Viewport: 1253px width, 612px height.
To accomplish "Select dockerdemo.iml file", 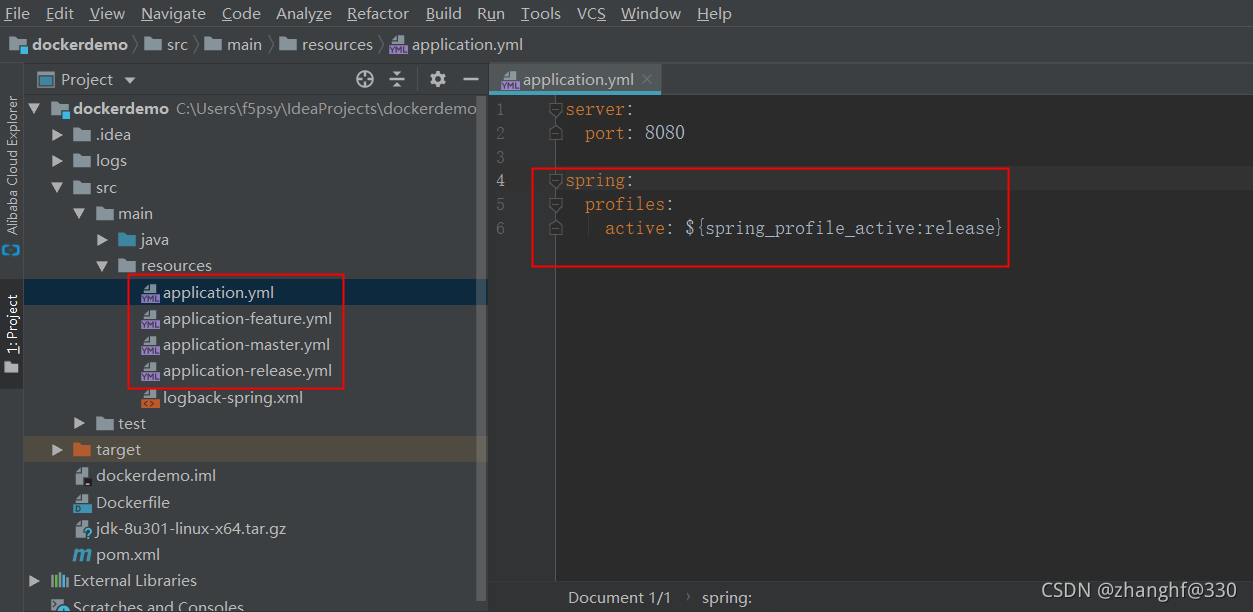I will (x=155, y=475).
